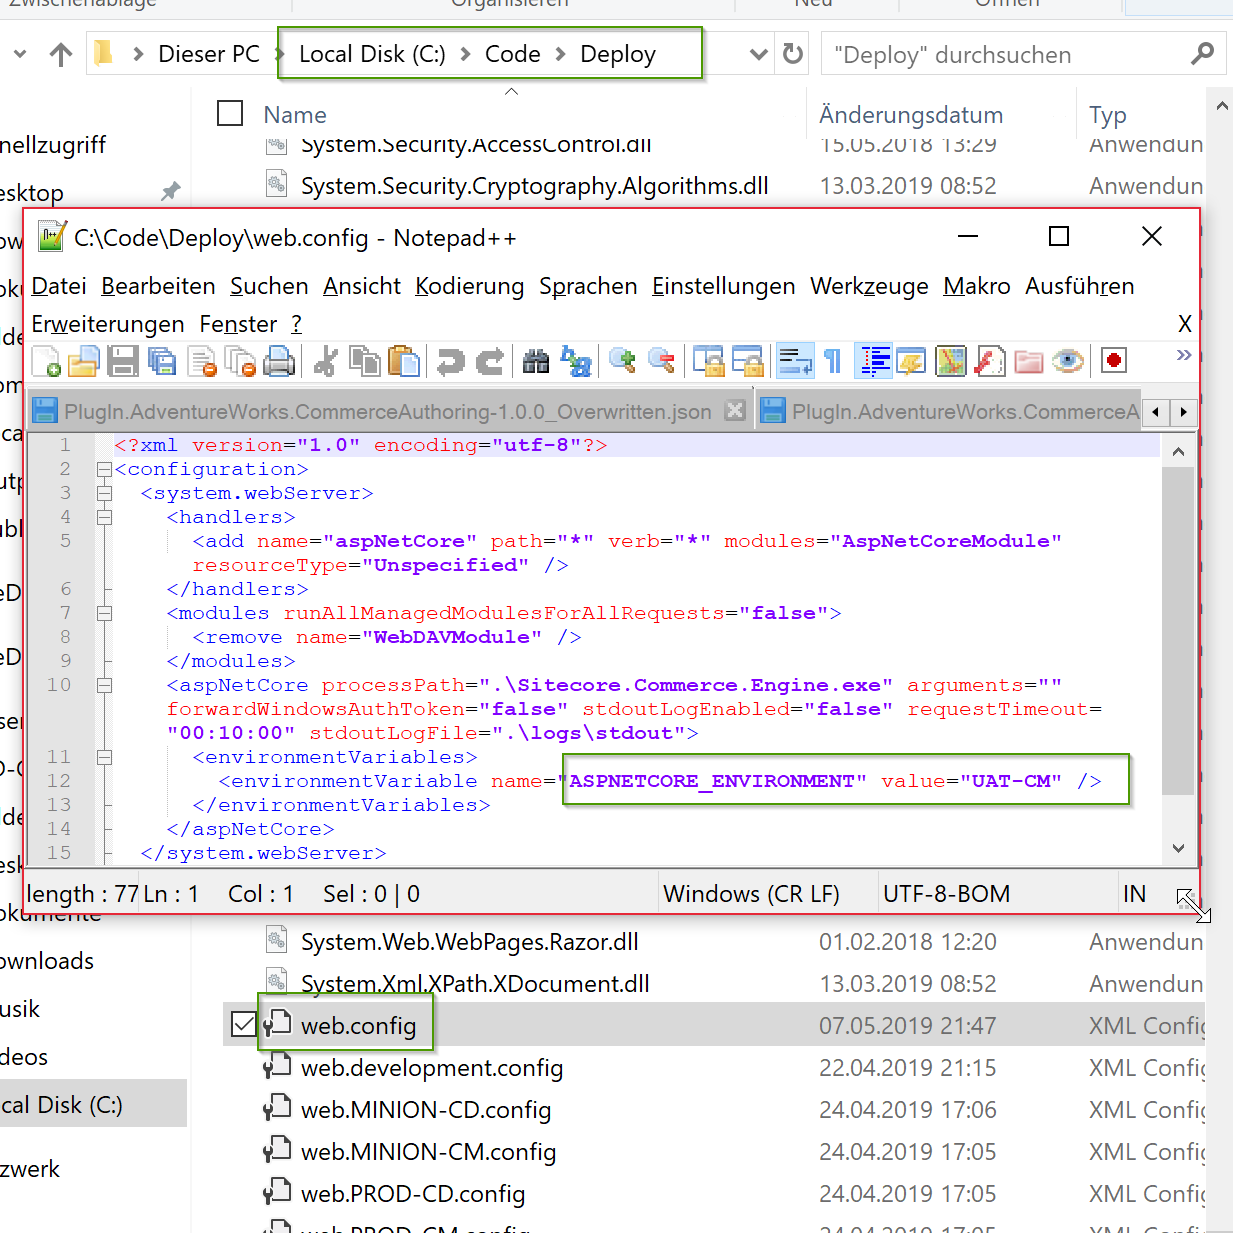Click the Synchronize horizontal scrolling icon
Screen dimensions: 1233x1233
(x=748, y=360)
